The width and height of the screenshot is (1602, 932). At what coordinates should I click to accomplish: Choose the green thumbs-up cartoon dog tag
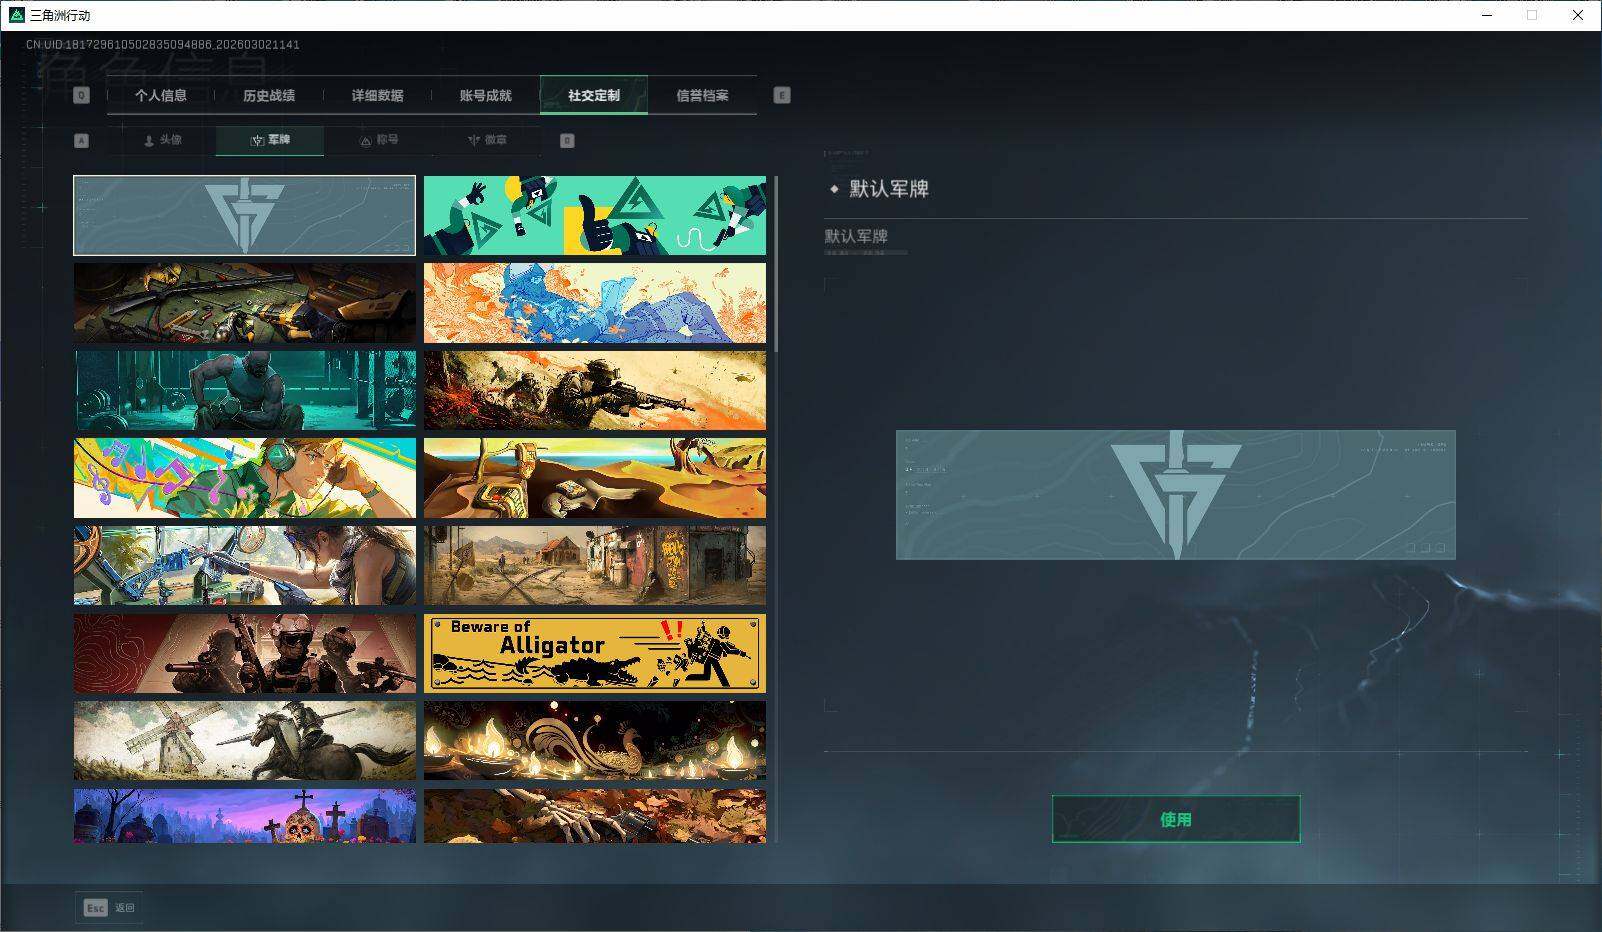(x=595, y=215)
